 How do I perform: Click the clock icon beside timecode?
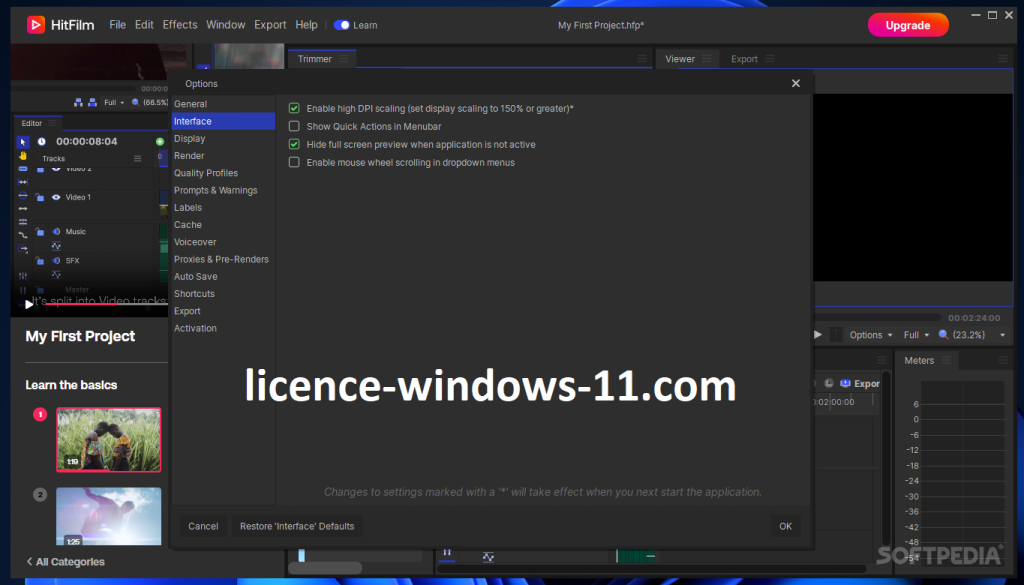coord(41,142)
